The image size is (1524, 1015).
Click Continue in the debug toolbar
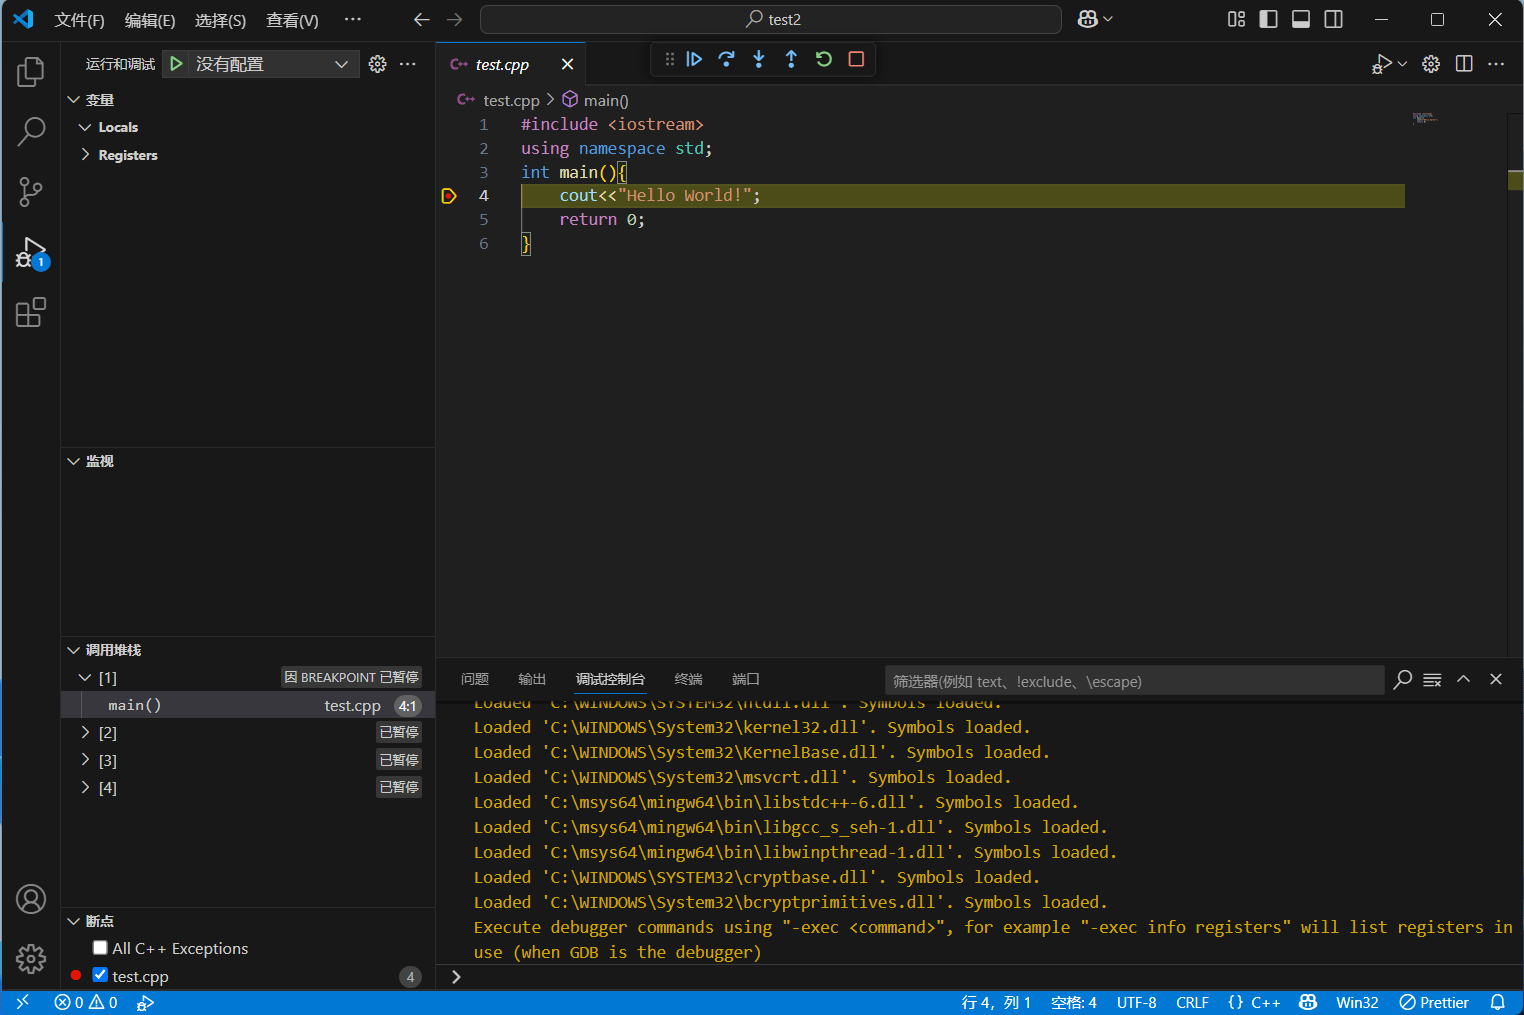(694, 60)
